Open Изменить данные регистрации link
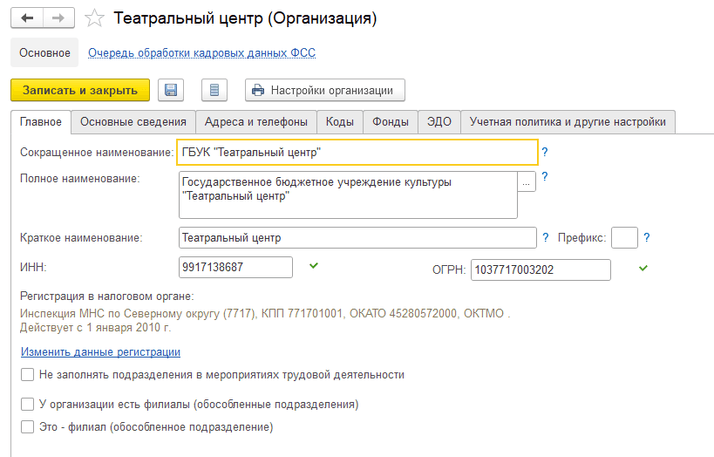 tap(100, 352)
